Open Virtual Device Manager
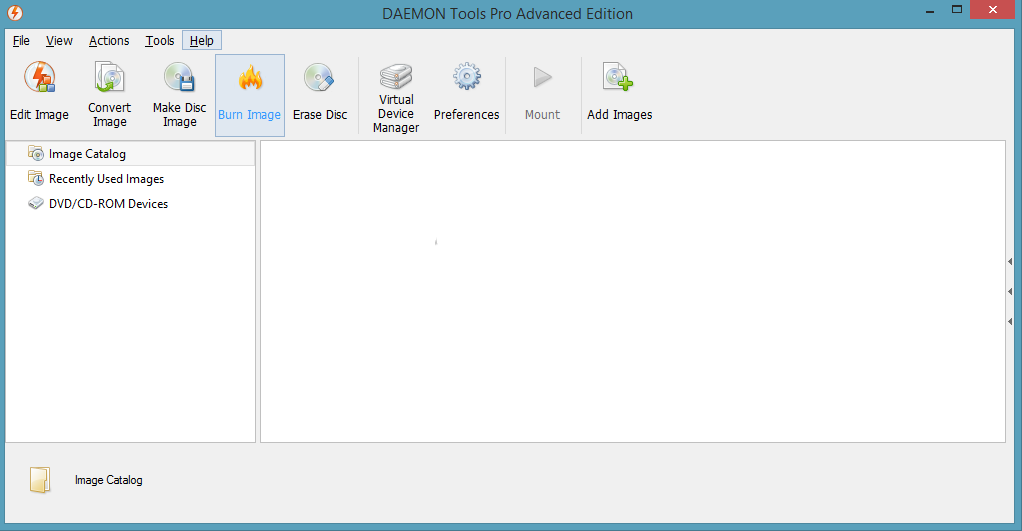Viewport: 1022px width, 531px height. (396, 95)
